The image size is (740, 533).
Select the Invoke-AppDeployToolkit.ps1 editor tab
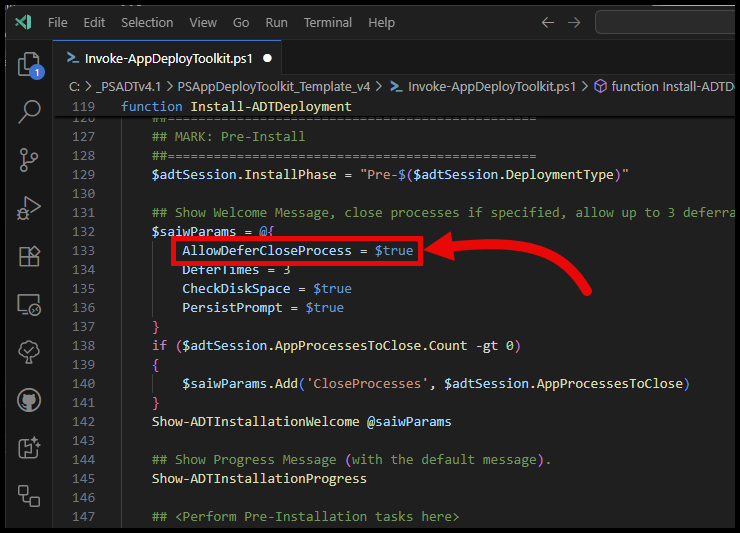[170, 58]
